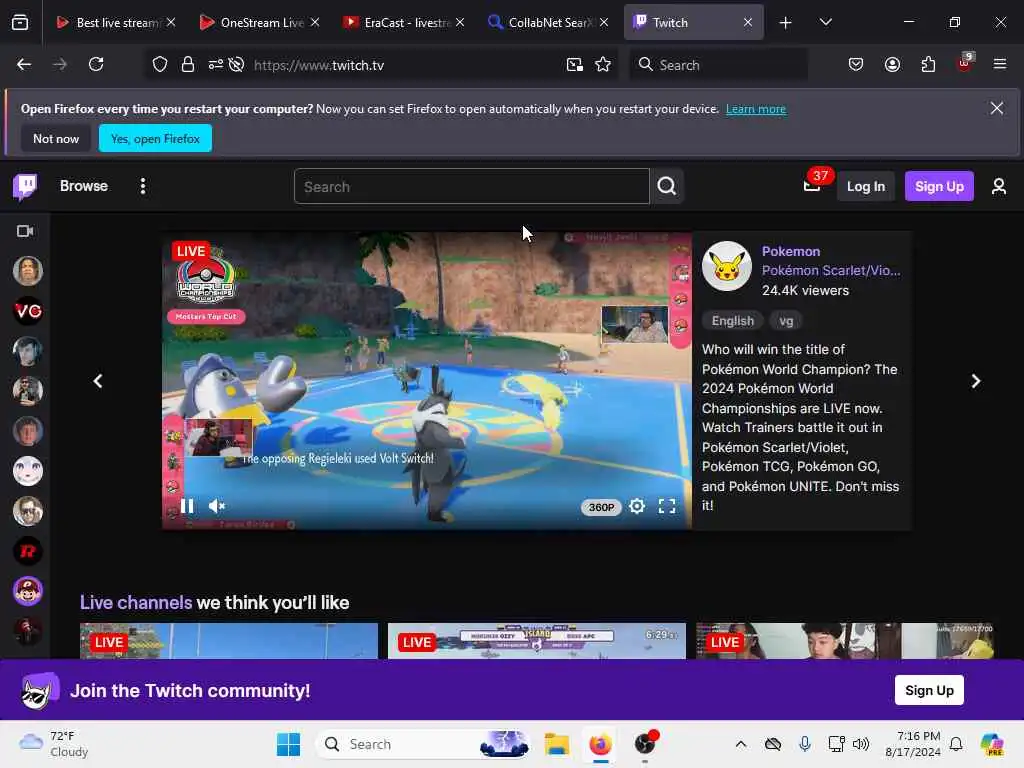The height and width of the screenshot is (768, 1024).
Task: Switch to the Best live stream tab
Action: point(116,22)
